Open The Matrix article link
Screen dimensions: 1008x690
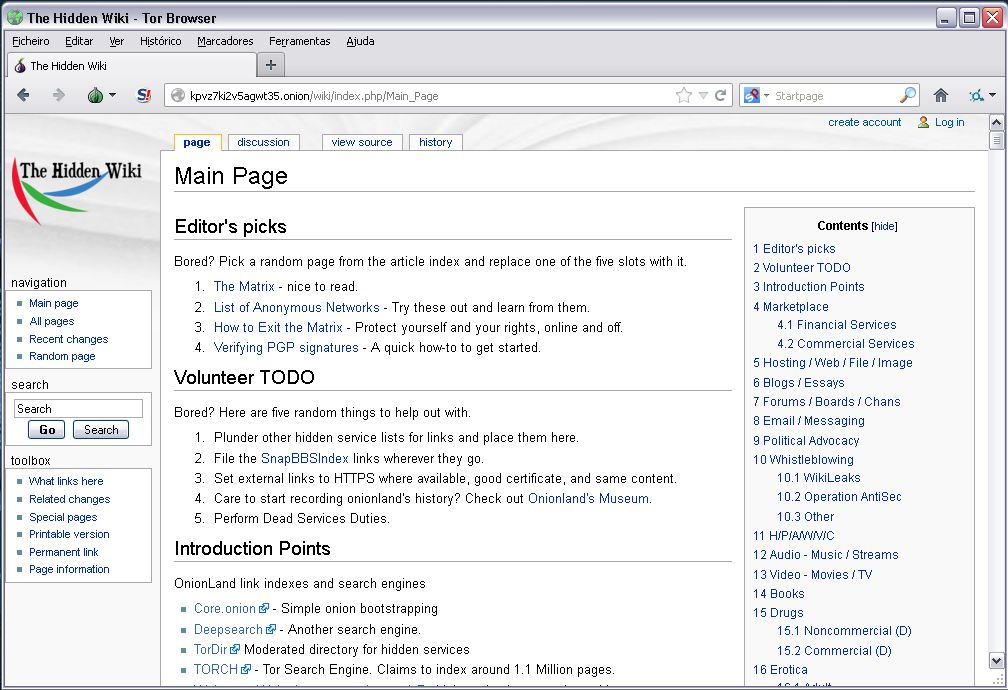[244, 287]
